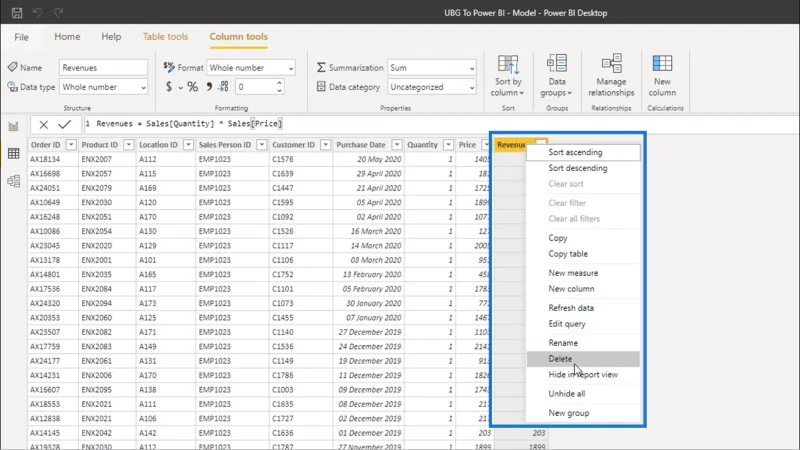800x450 pixels.
Task: Switch to Table tools tab
Action: [x=165, y=37]
